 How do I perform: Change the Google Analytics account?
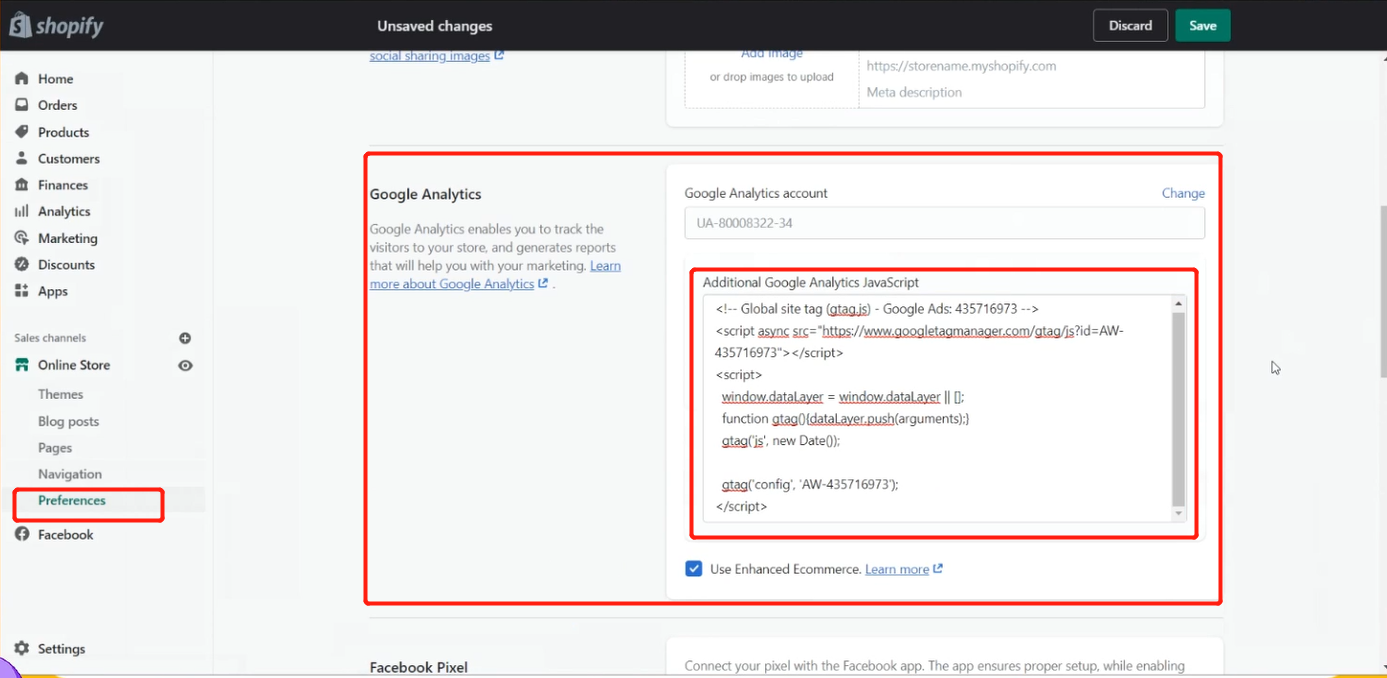1183,193
